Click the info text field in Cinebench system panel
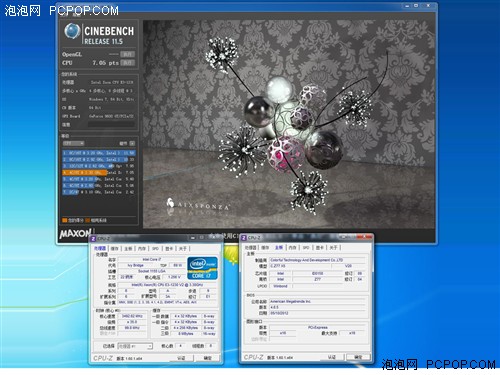Viewport: 500px width, 375px height. click(111, 125)
